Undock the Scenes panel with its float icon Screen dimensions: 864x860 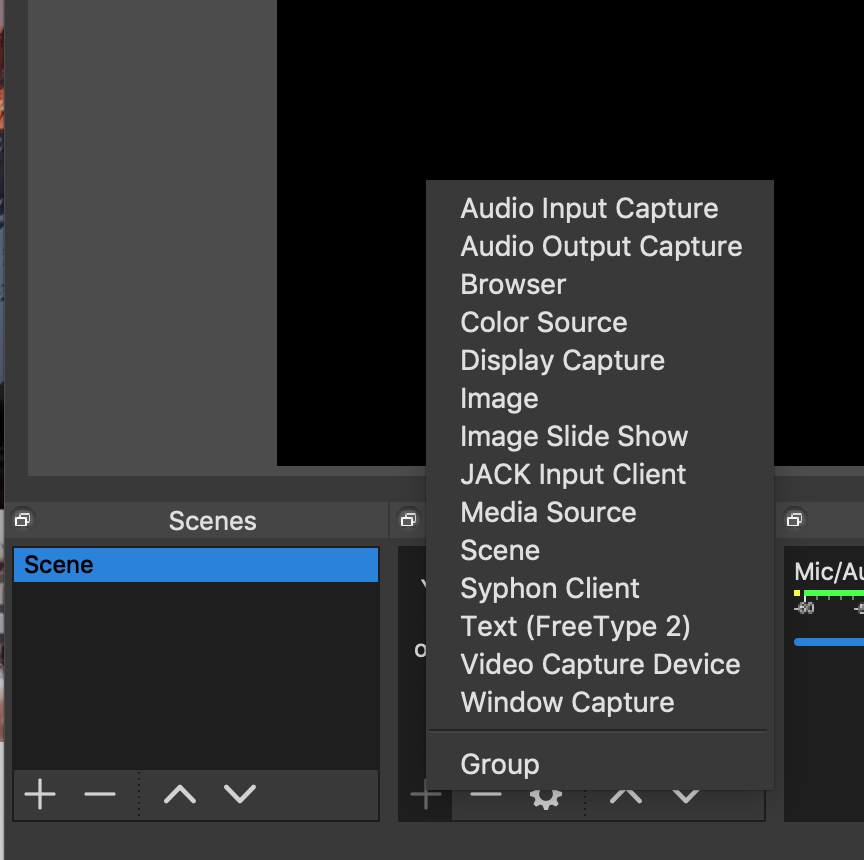click(22, 520)
